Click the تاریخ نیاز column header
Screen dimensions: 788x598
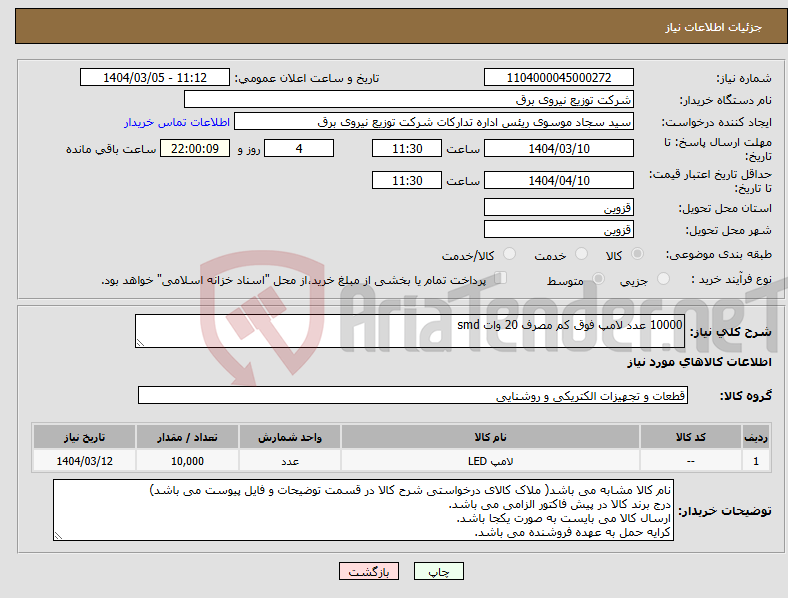click(84, 437)
